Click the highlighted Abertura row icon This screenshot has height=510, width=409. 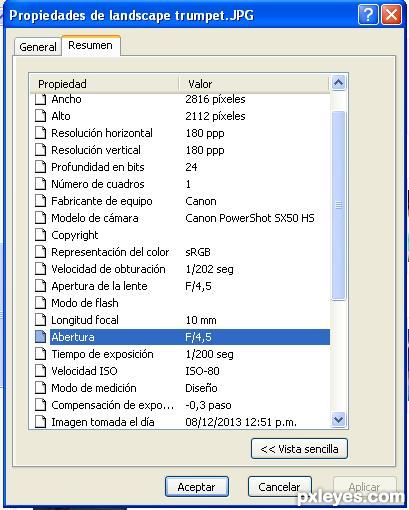click(x=40, y=337)
